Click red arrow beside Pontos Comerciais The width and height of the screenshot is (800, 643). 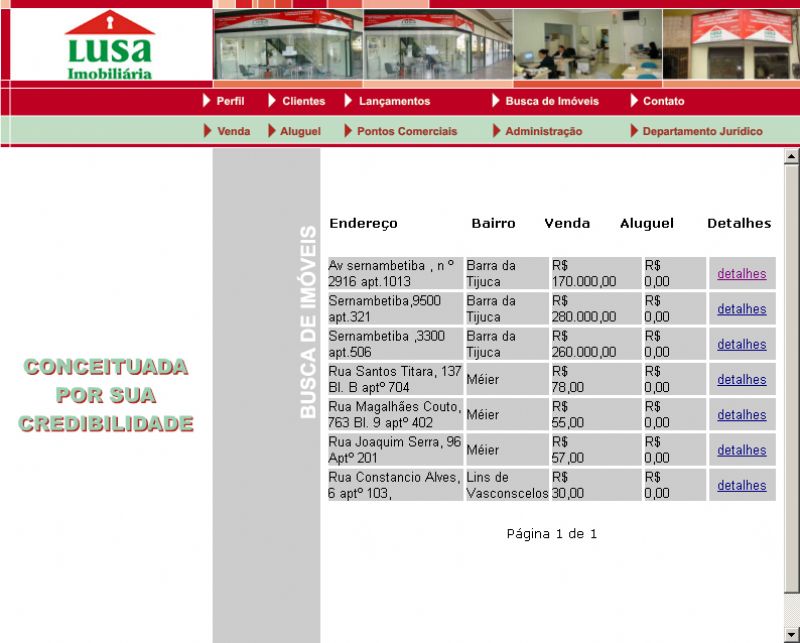click(348, 131)
